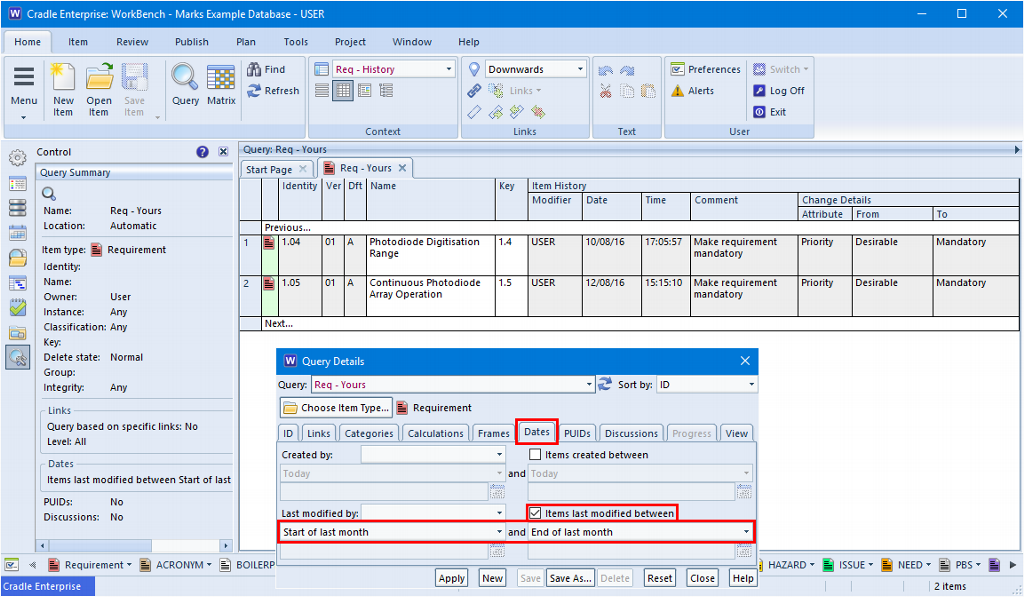Expand End of last month dropdown
Image resolution: width=1024 pixels, height=597 pixels.
click(746, 532)
